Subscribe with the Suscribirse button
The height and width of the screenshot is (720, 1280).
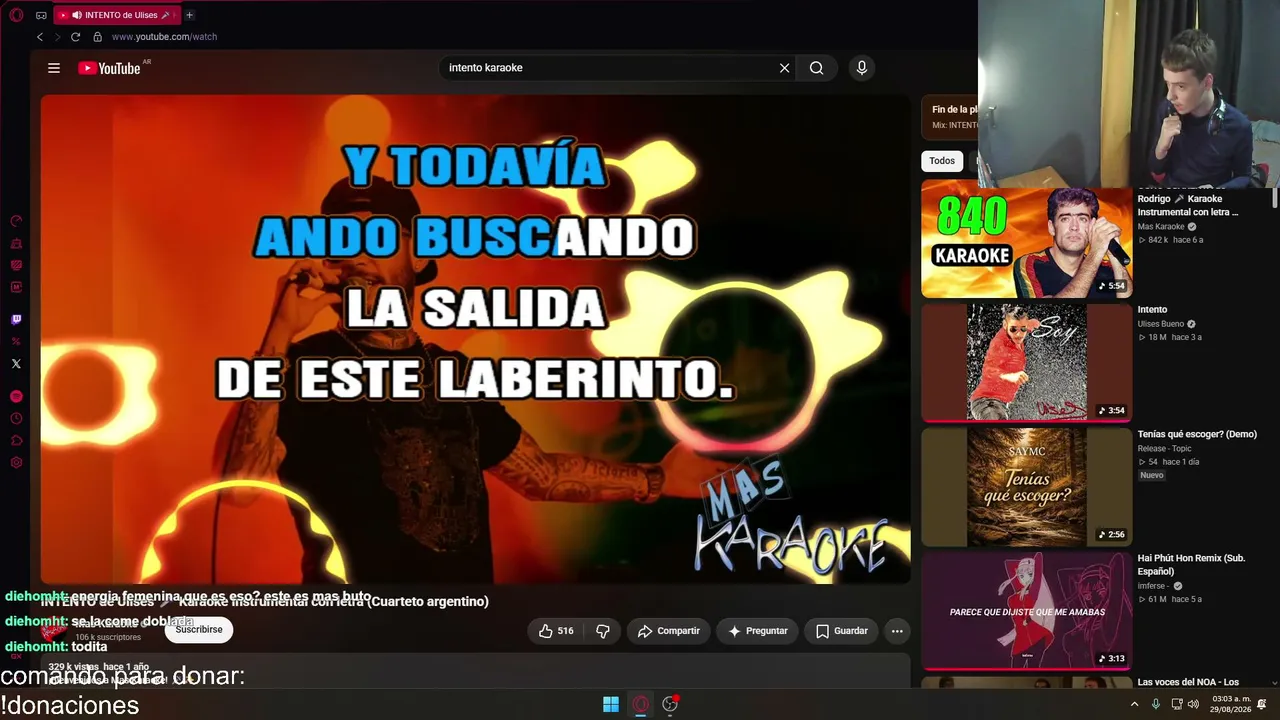pyautogui.click(x=199, y=629)
